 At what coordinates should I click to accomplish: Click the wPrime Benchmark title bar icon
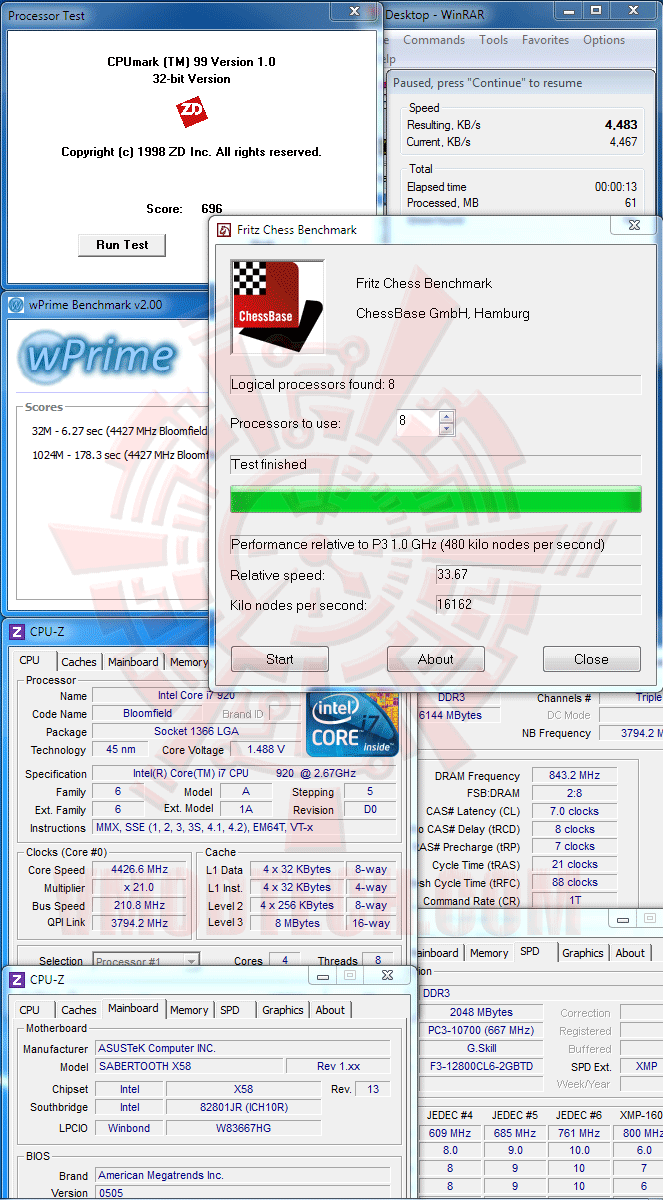pos(17,305)
